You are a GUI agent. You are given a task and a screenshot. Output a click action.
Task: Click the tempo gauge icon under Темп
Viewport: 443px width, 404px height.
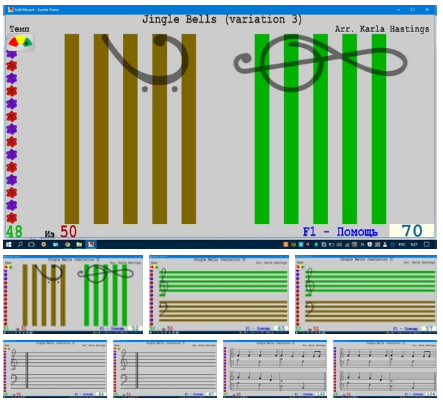tap(20, 42)
